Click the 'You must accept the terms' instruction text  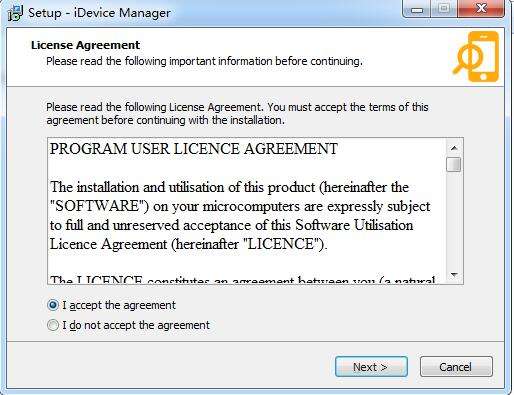click(329, 107)
